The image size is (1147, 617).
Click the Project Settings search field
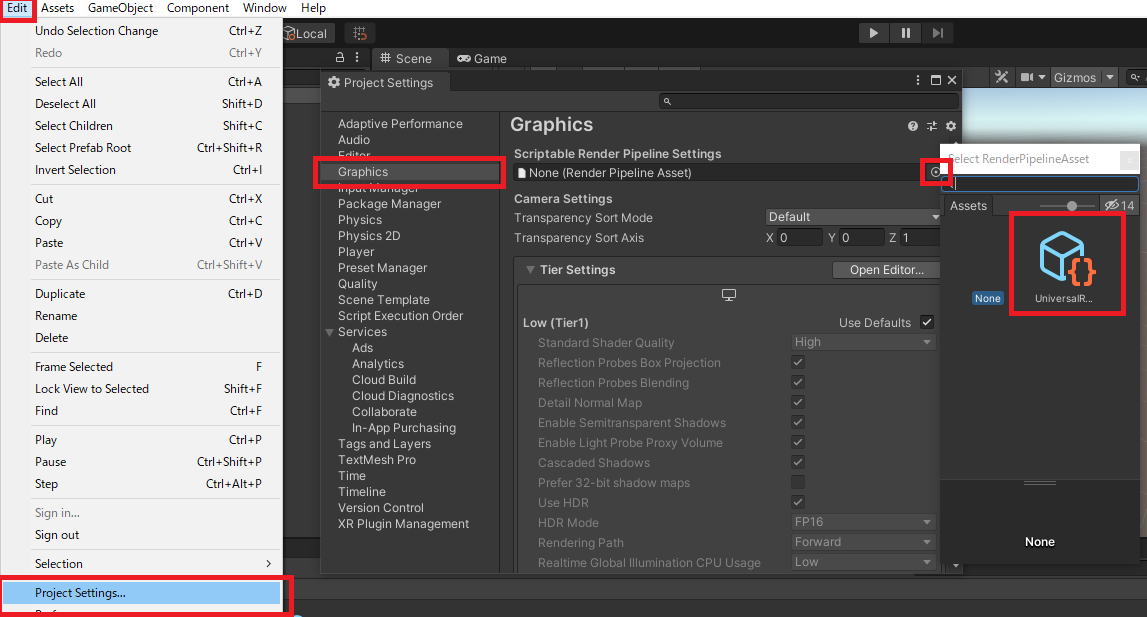coord(808,101)
